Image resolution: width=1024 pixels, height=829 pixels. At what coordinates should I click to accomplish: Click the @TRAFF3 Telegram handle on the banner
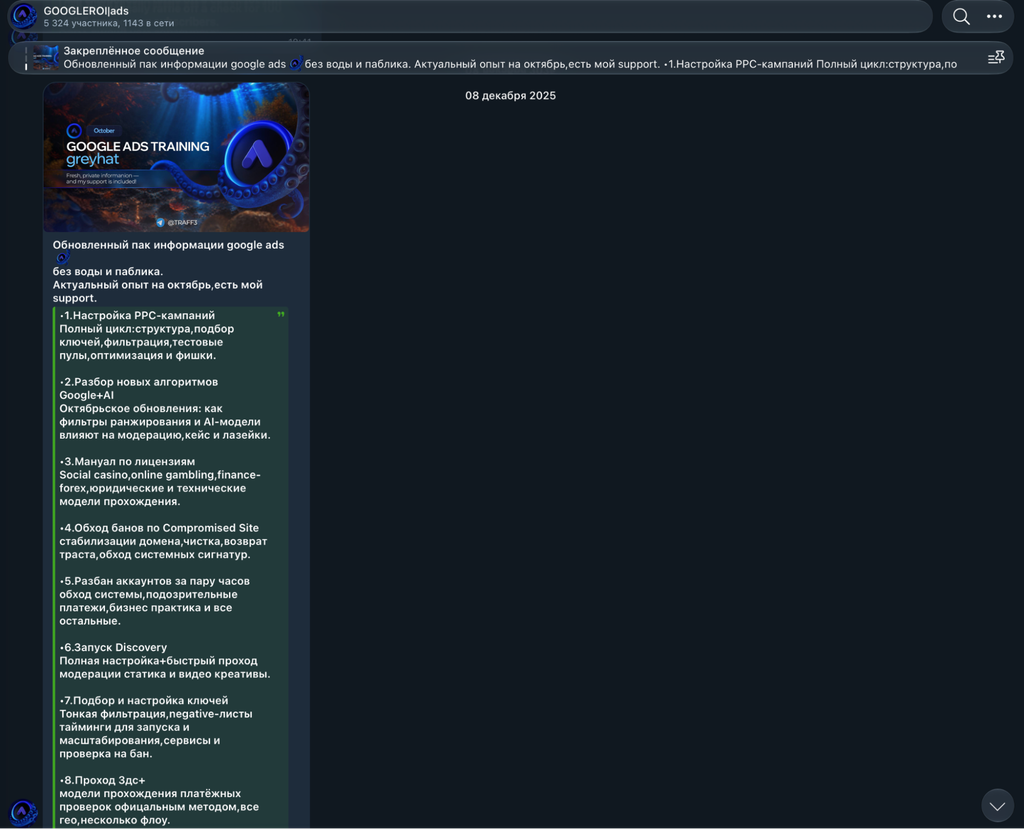tap(177, 223)
